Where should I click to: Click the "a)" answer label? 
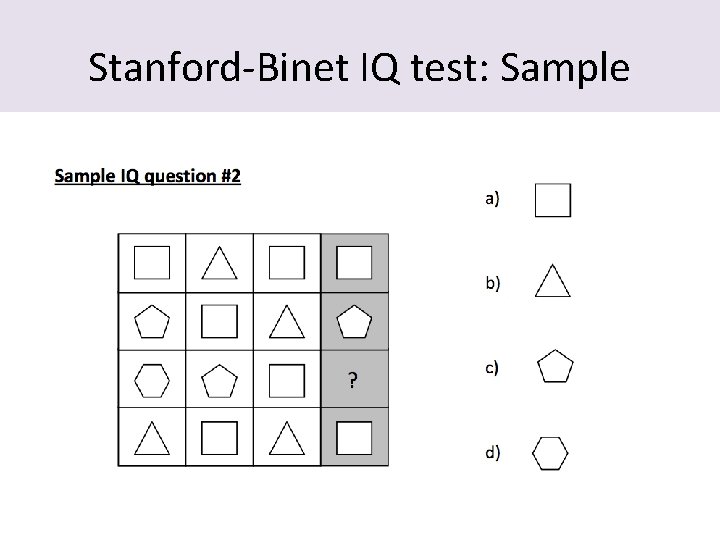pos(493,199)
